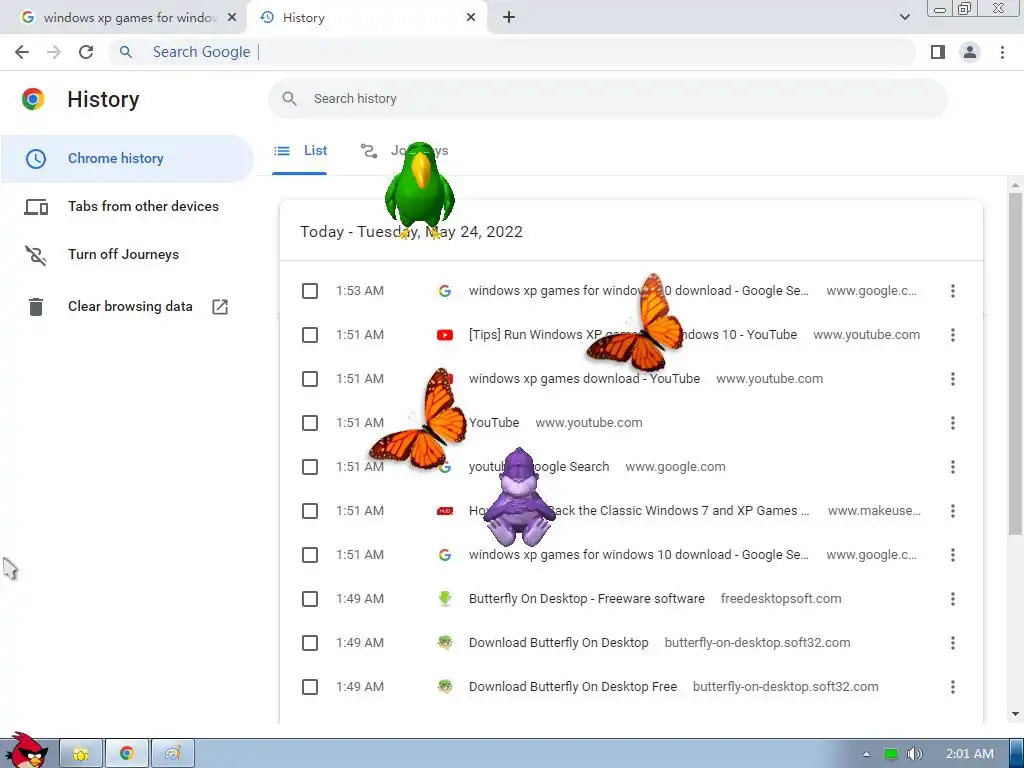The image size is (1024, 768).
Task: Open actions menu for Butterfly On Desktop - Freeware
Action: pos(953,599)
